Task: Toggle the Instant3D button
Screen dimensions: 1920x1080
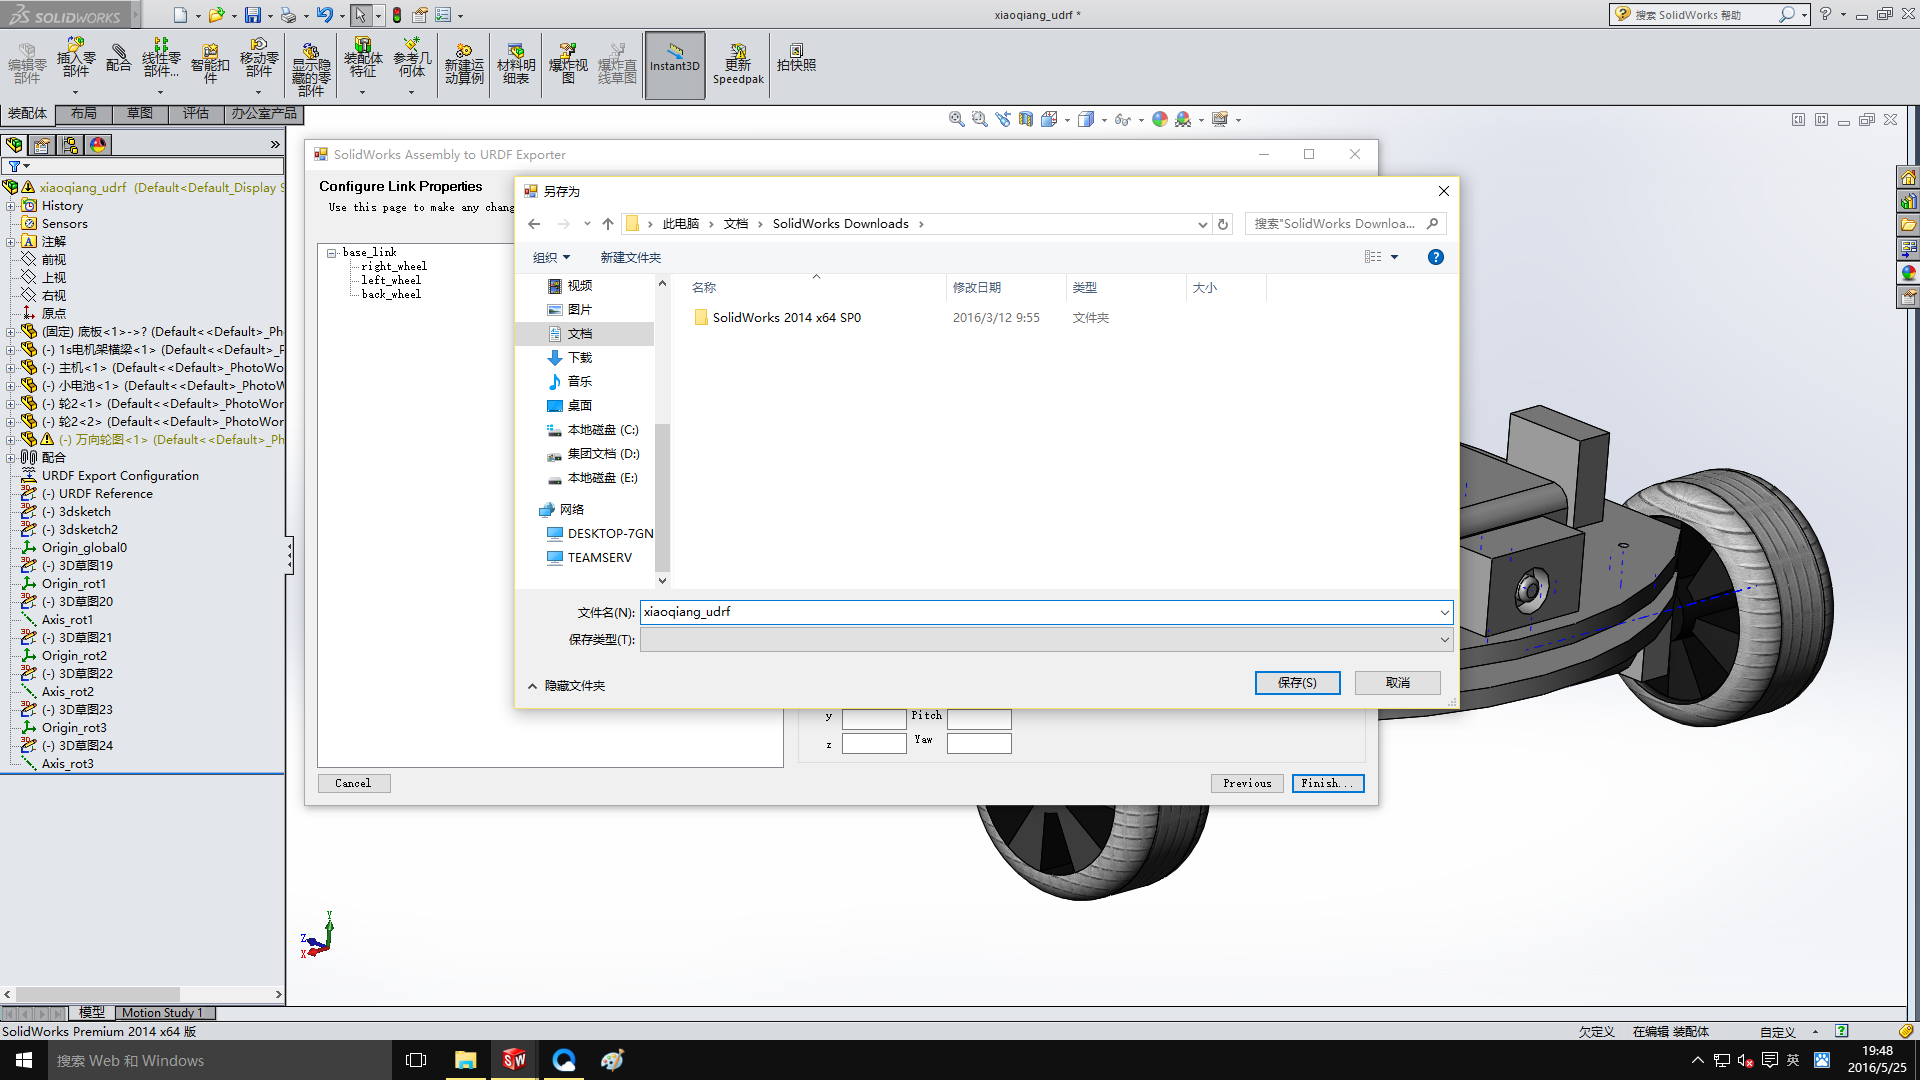Action: (x=675, y=65)
